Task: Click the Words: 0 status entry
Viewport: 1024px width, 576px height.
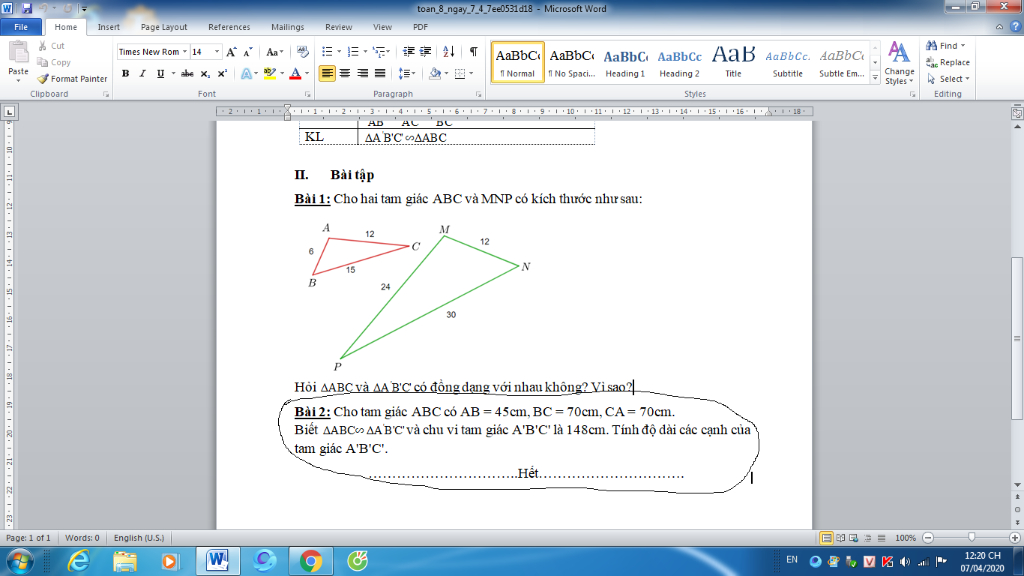Action: click(82, 538)
